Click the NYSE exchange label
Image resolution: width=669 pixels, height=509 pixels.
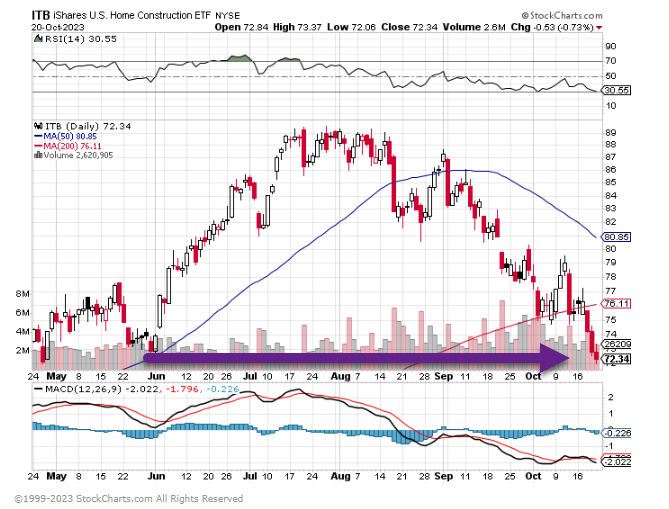click(227, 16)
